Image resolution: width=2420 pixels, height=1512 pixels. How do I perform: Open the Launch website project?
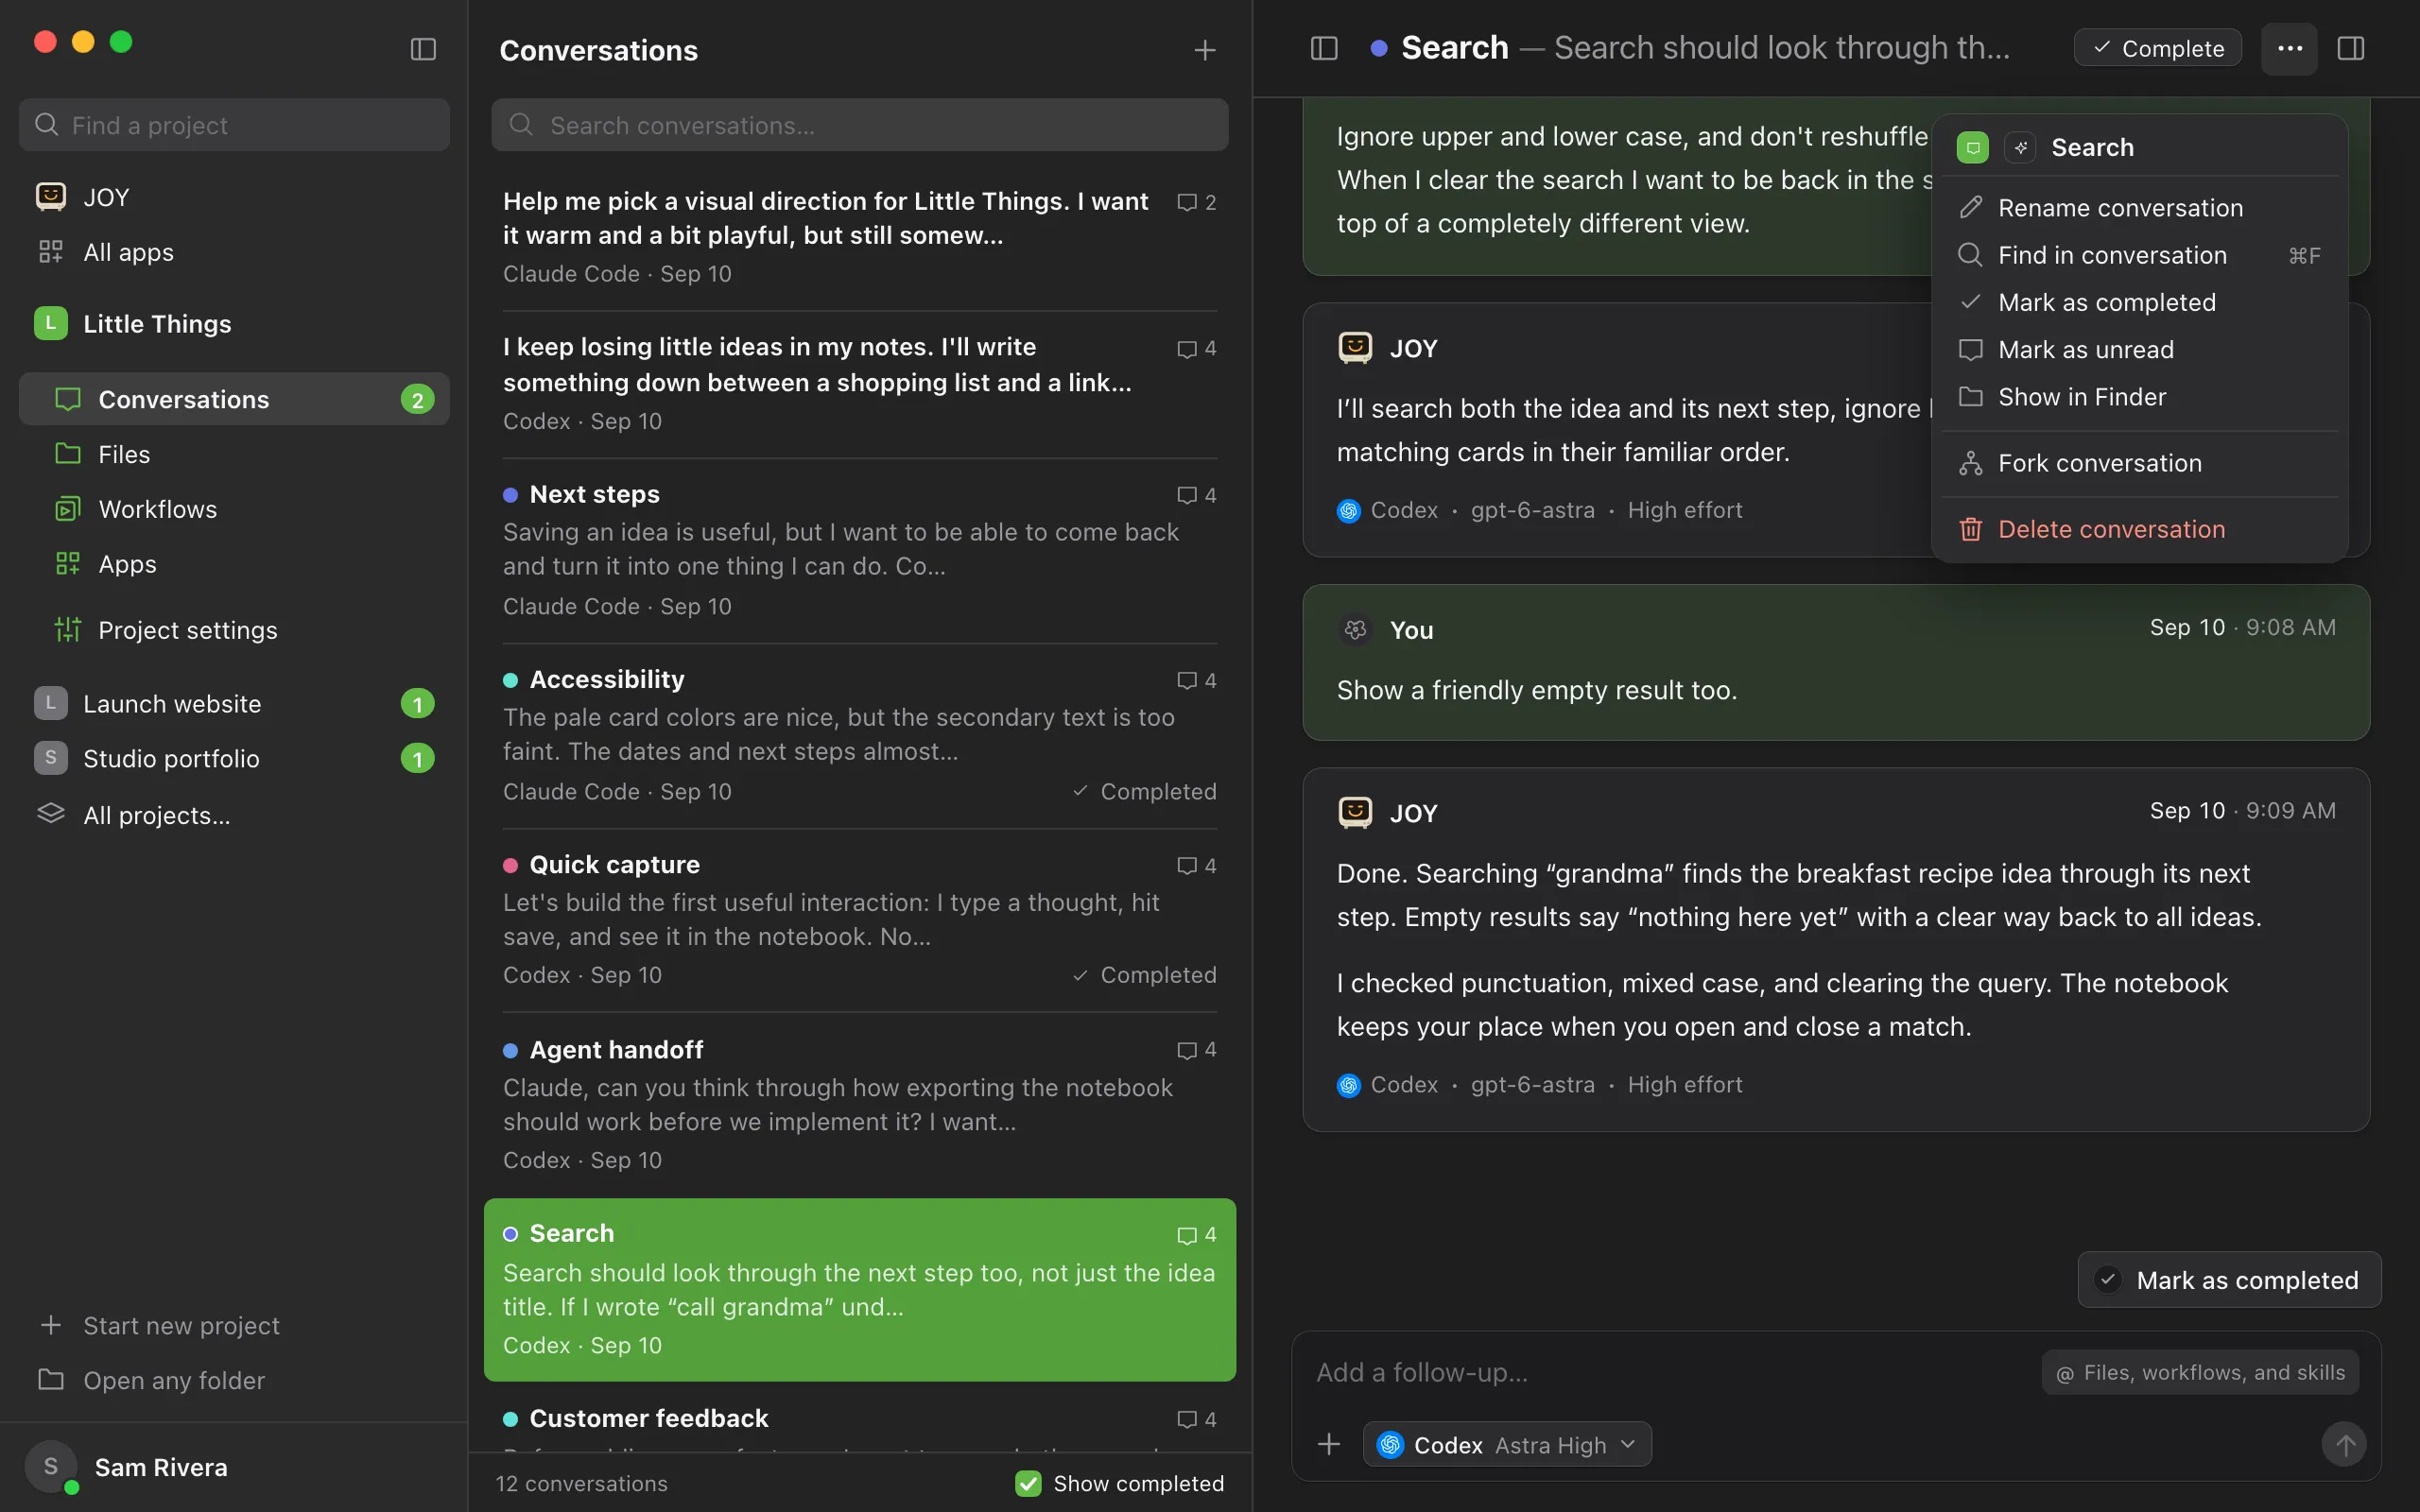234,704
